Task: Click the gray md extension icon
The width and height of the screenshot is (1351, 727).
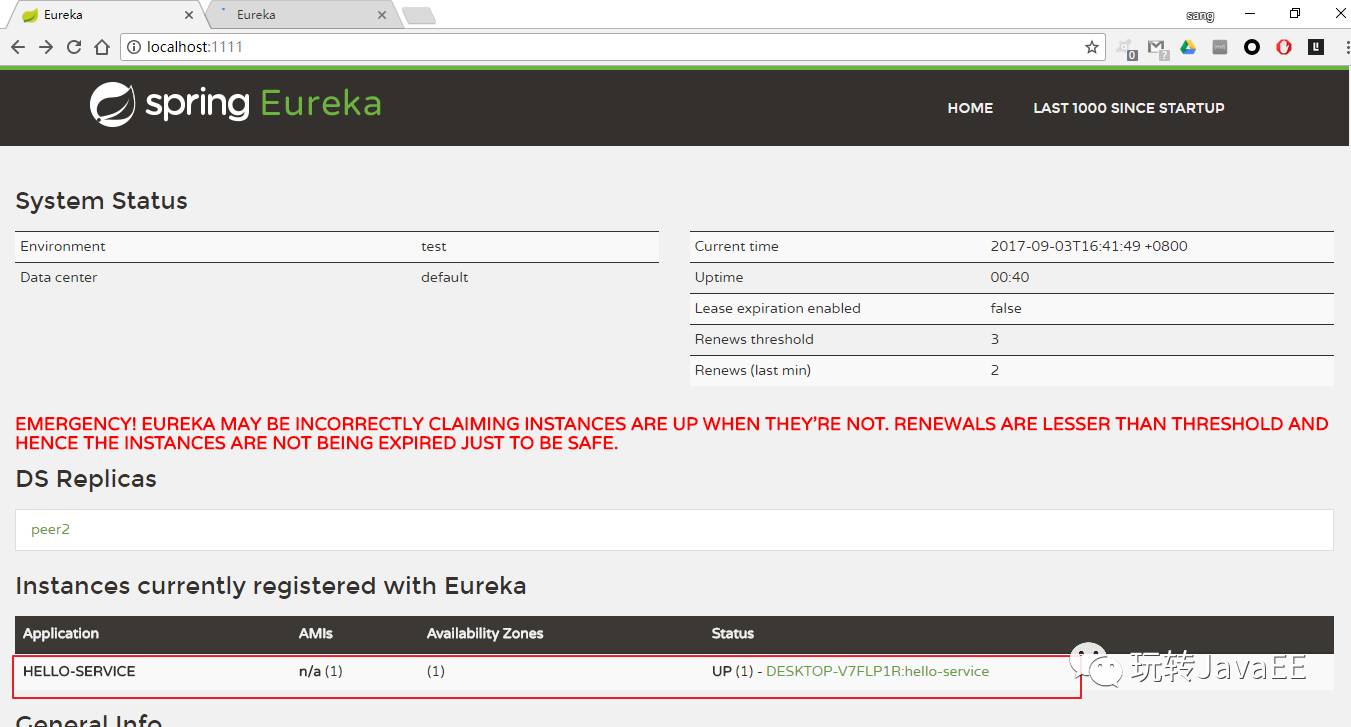Action: (x=1220, y=47)
